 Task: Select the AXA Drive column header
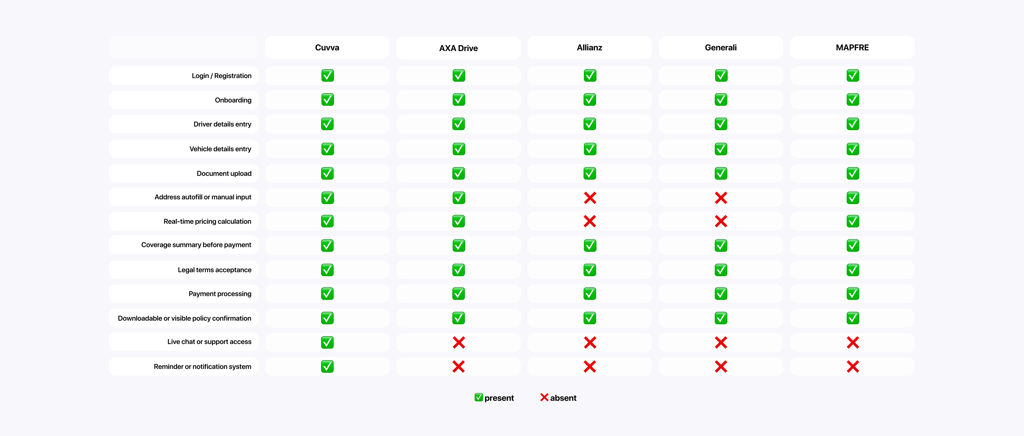[458, 48]
